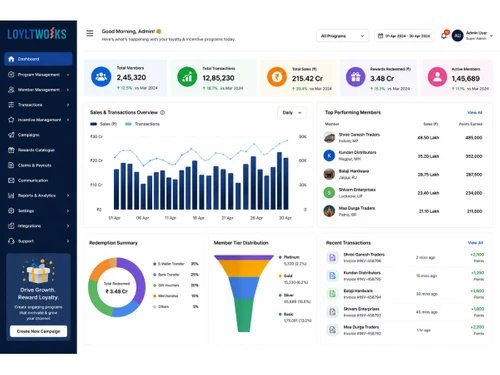Click the Platinum tier legend dot
The image size is (500, 375).
pos(280,257)
